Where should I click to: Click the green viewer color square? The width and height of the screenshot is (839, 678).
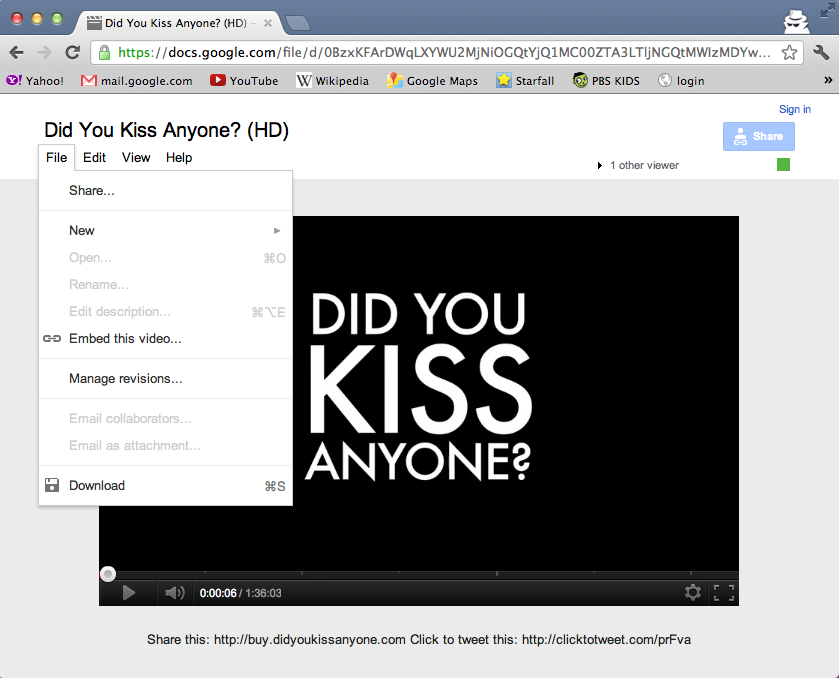point(783,164)
